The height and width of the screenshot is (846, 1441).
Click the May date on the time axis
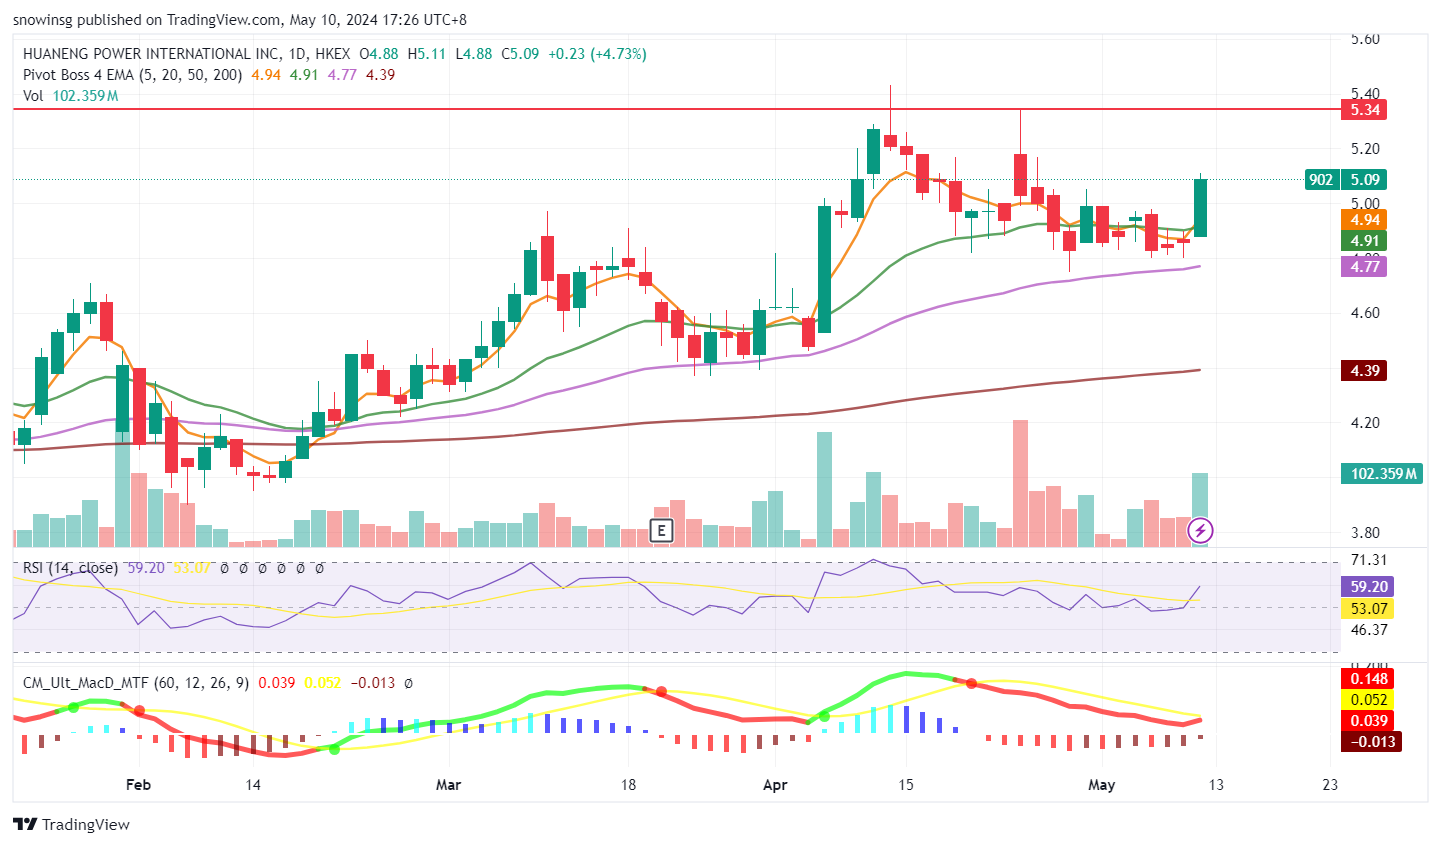point(1101,785)
